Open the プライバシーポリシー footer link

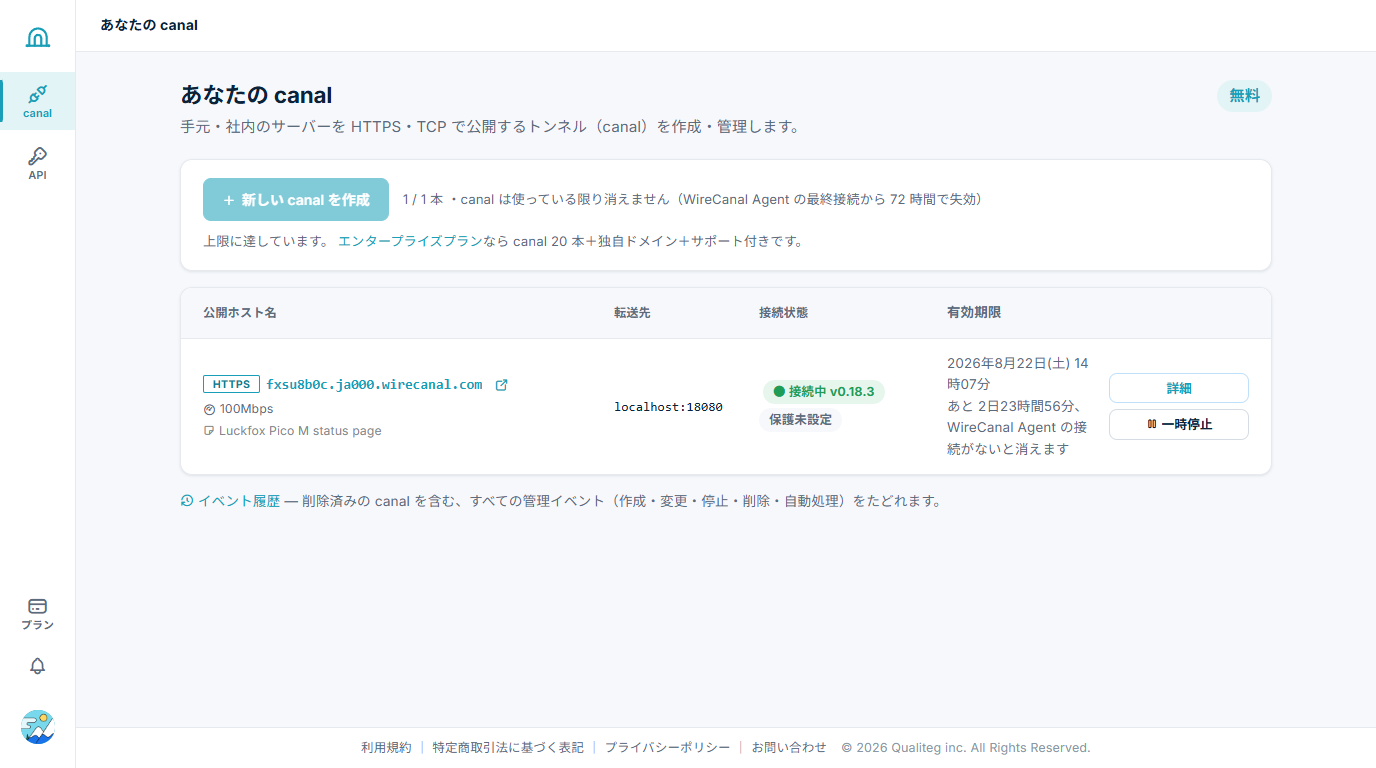click(667, 747)
